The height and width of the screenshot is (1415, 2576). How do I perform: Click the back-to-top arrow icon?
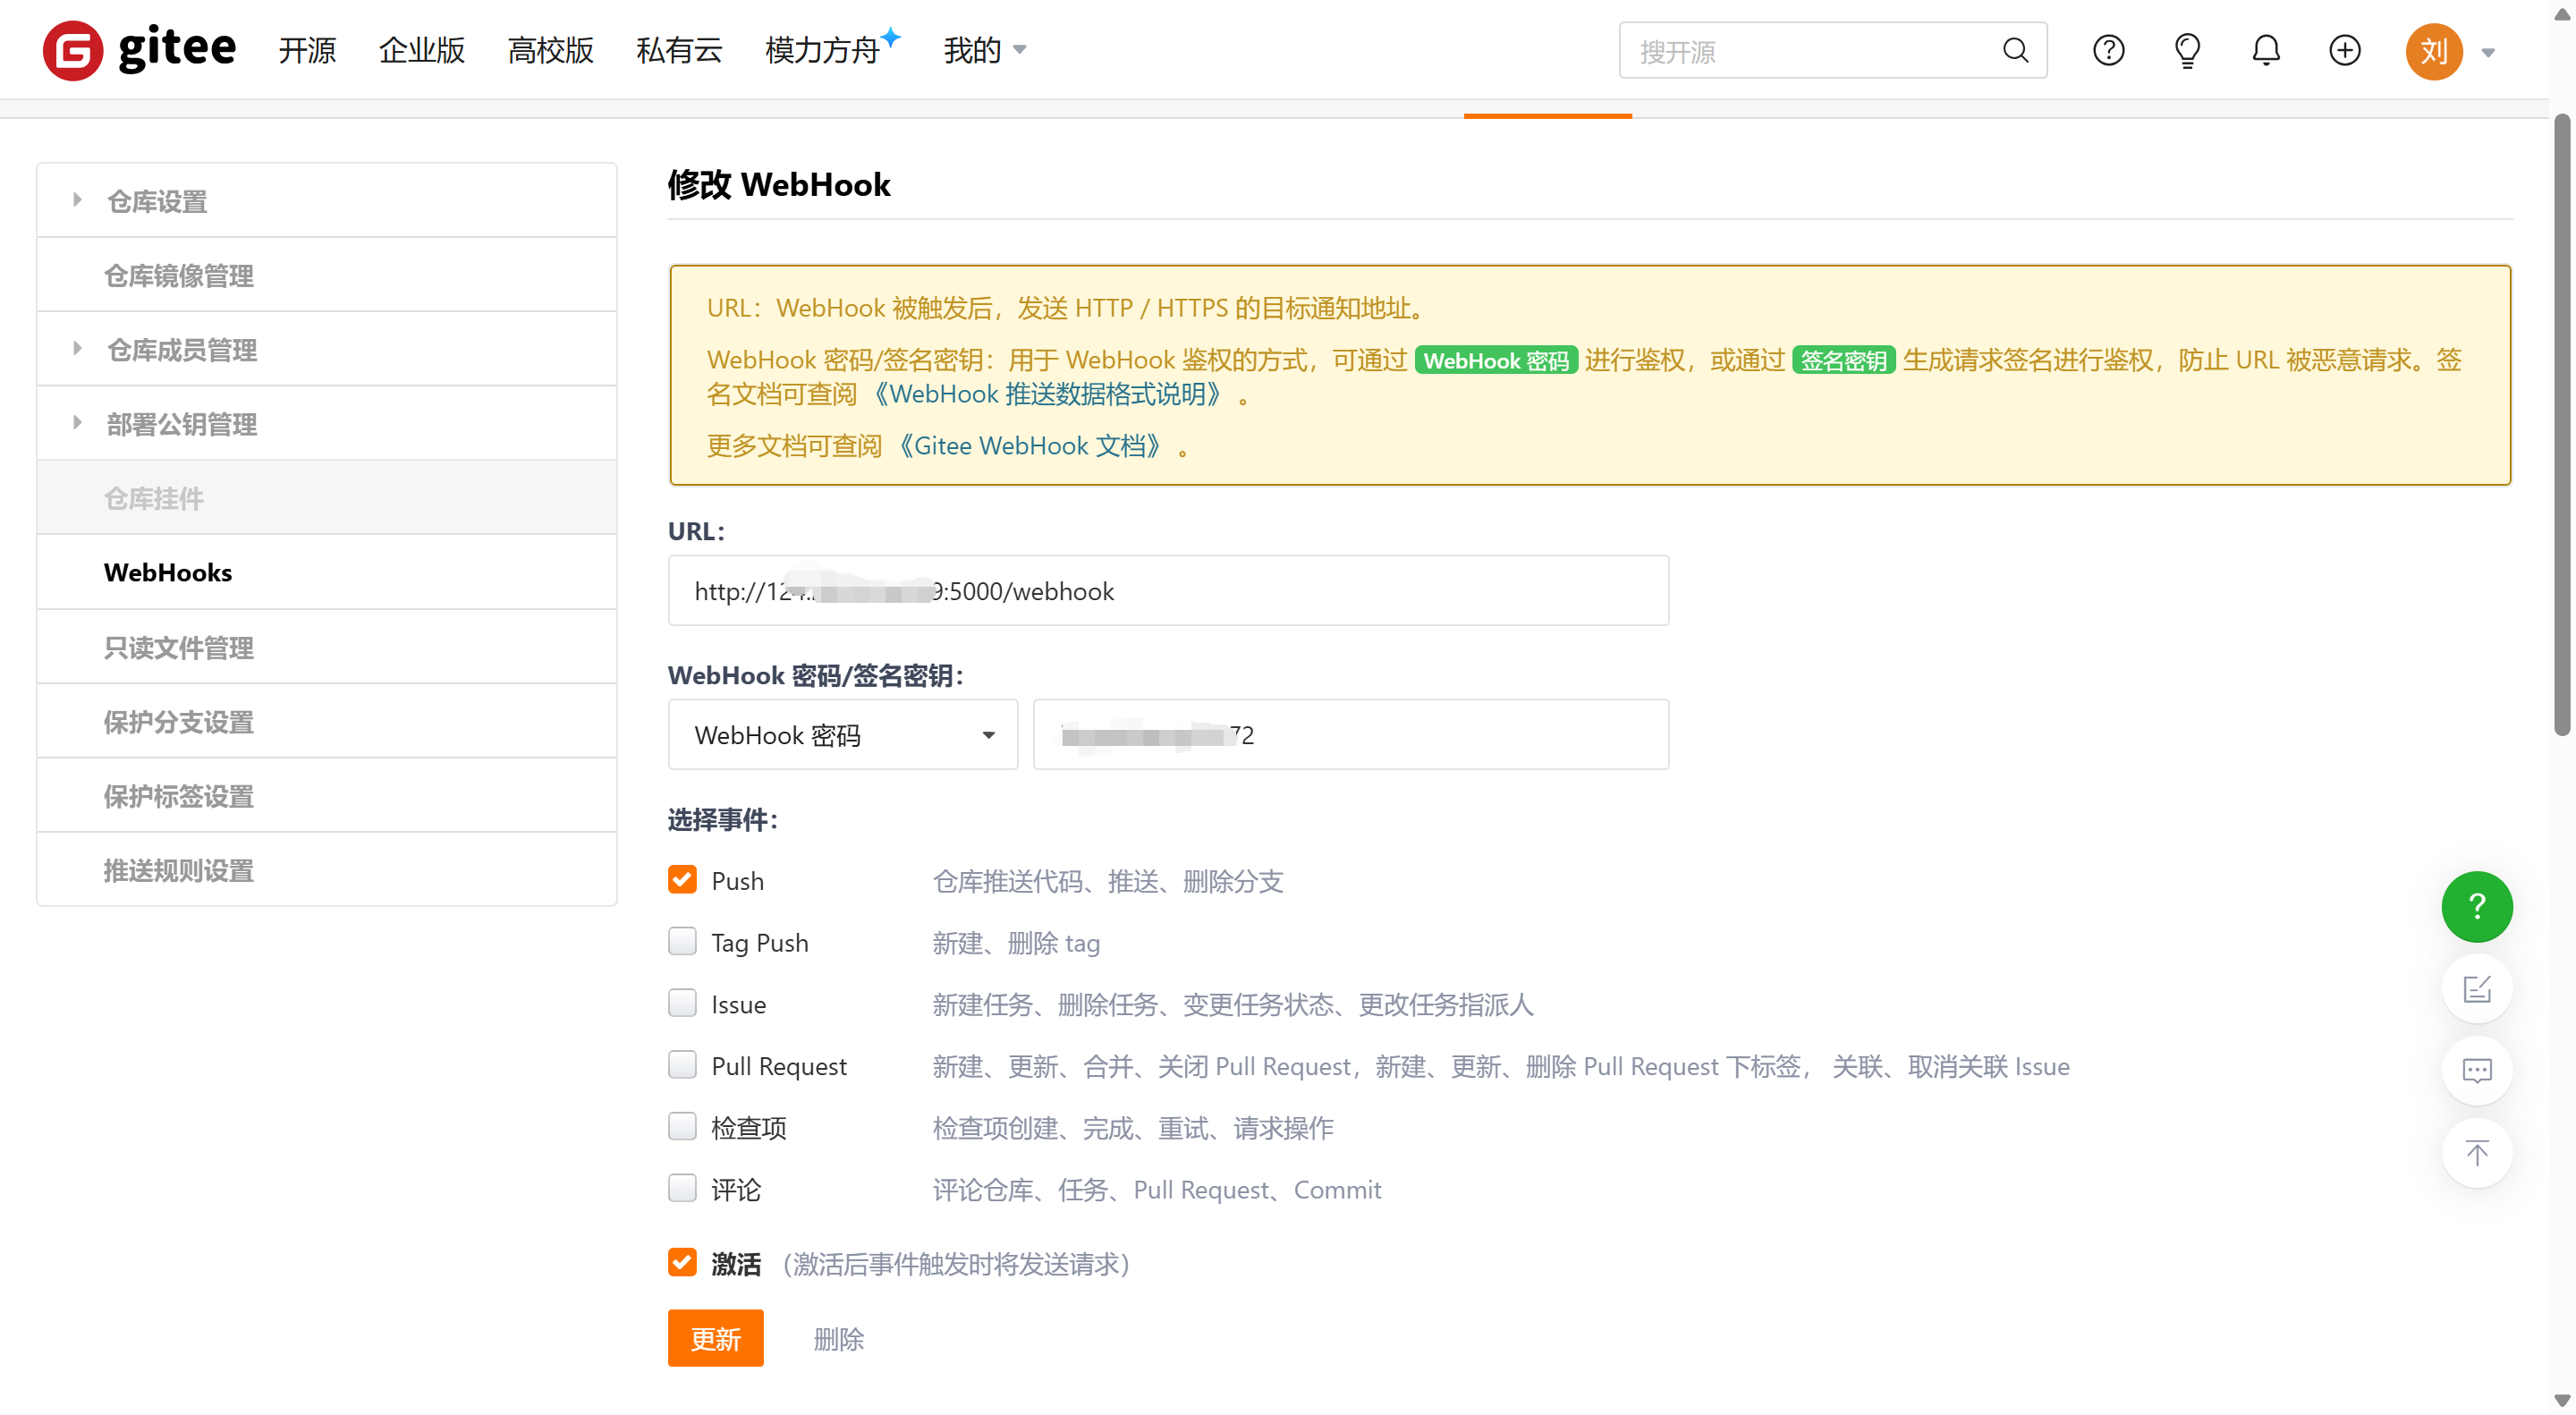click(2476, 1153)
